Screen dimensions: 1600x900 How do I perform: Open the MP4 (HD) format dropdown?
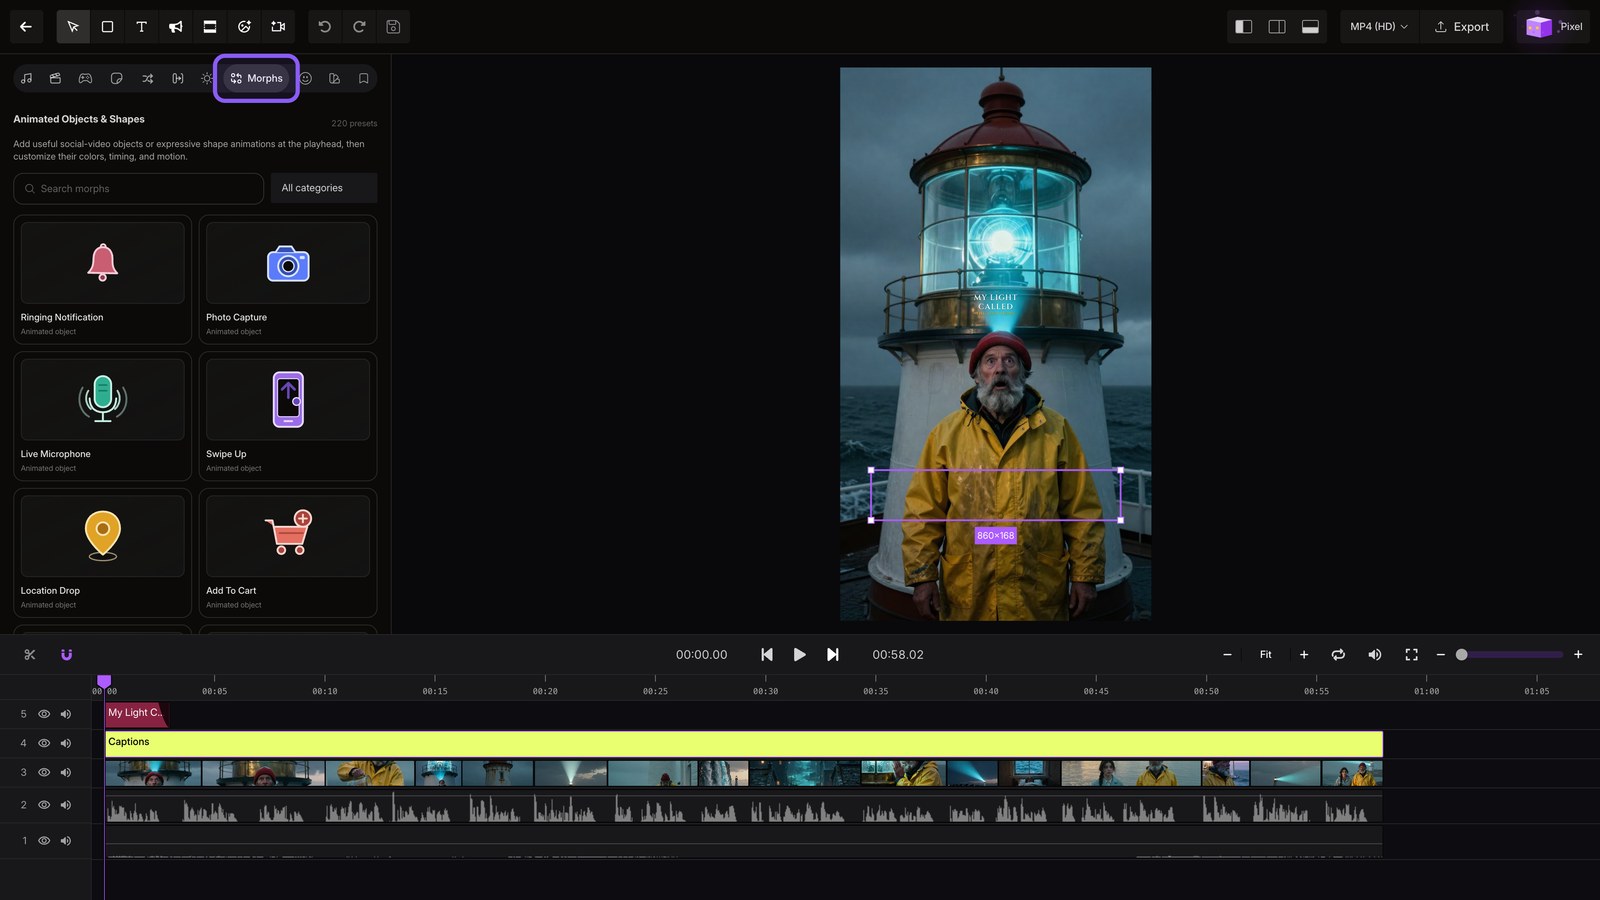[x=1378, y=27]
